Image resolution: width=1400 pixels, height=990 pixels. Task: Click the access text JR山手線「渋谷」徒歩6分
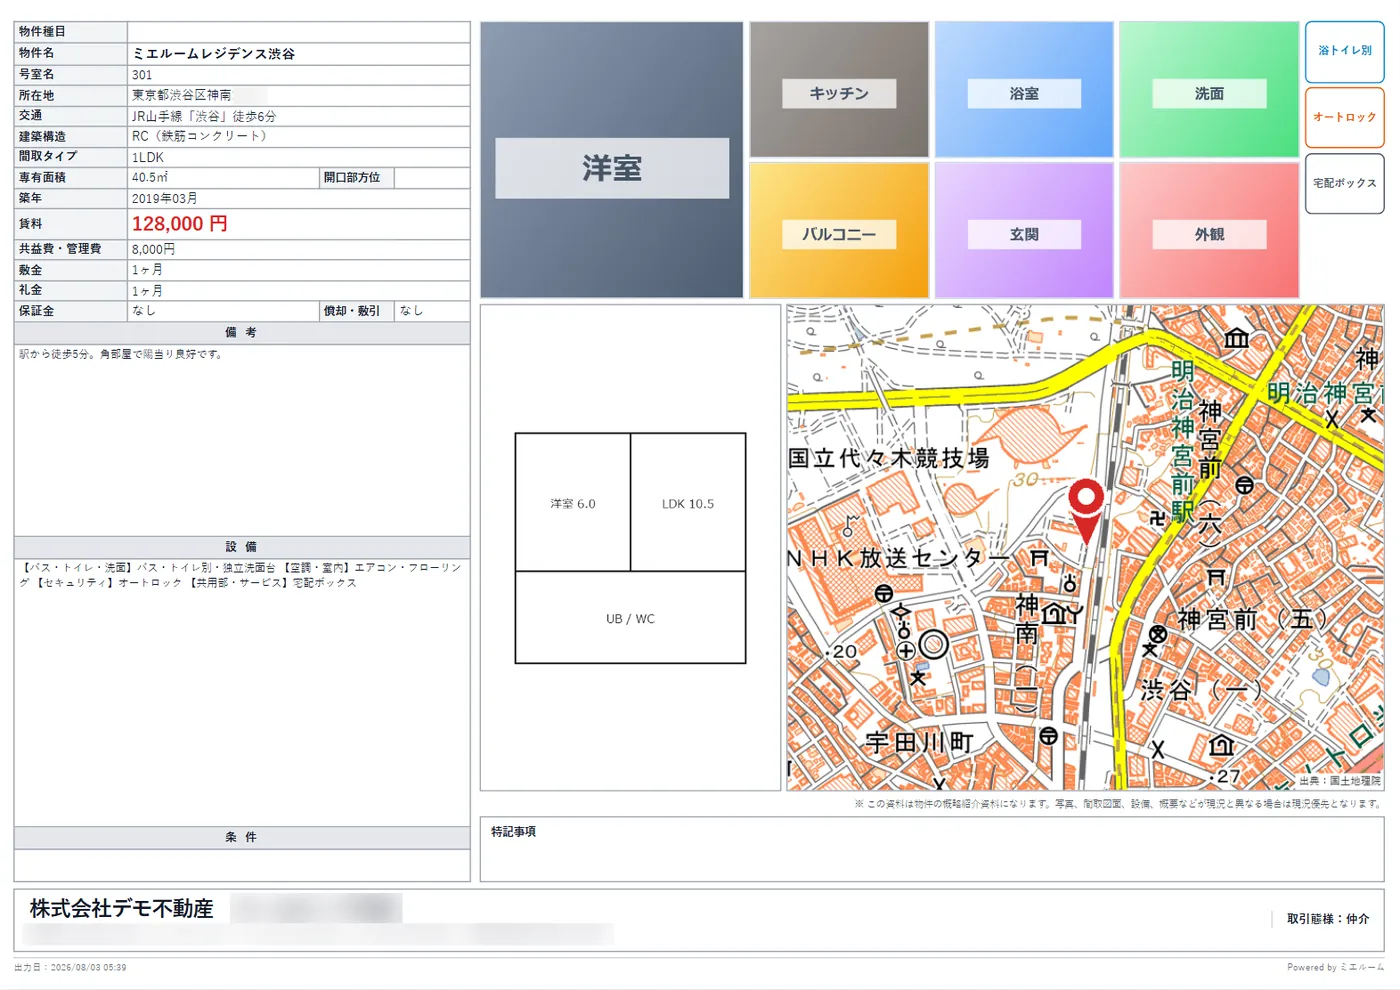204,116
